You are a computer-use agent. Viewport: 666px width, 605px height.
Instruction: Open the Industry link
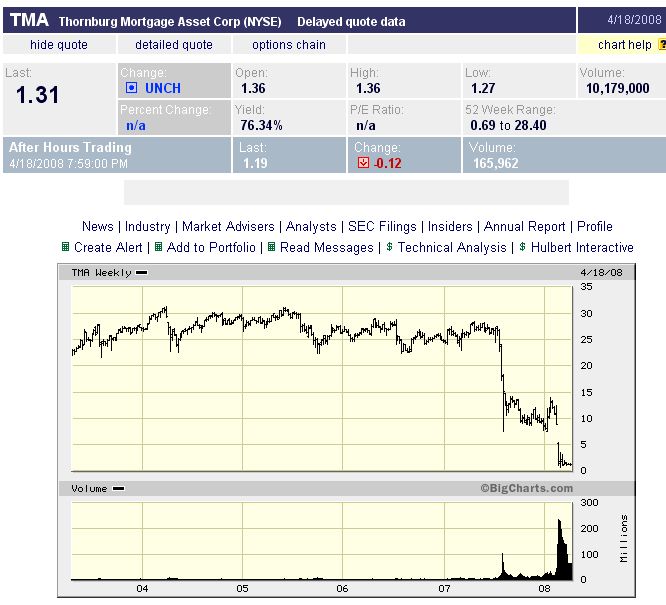(x=147, y=226)
